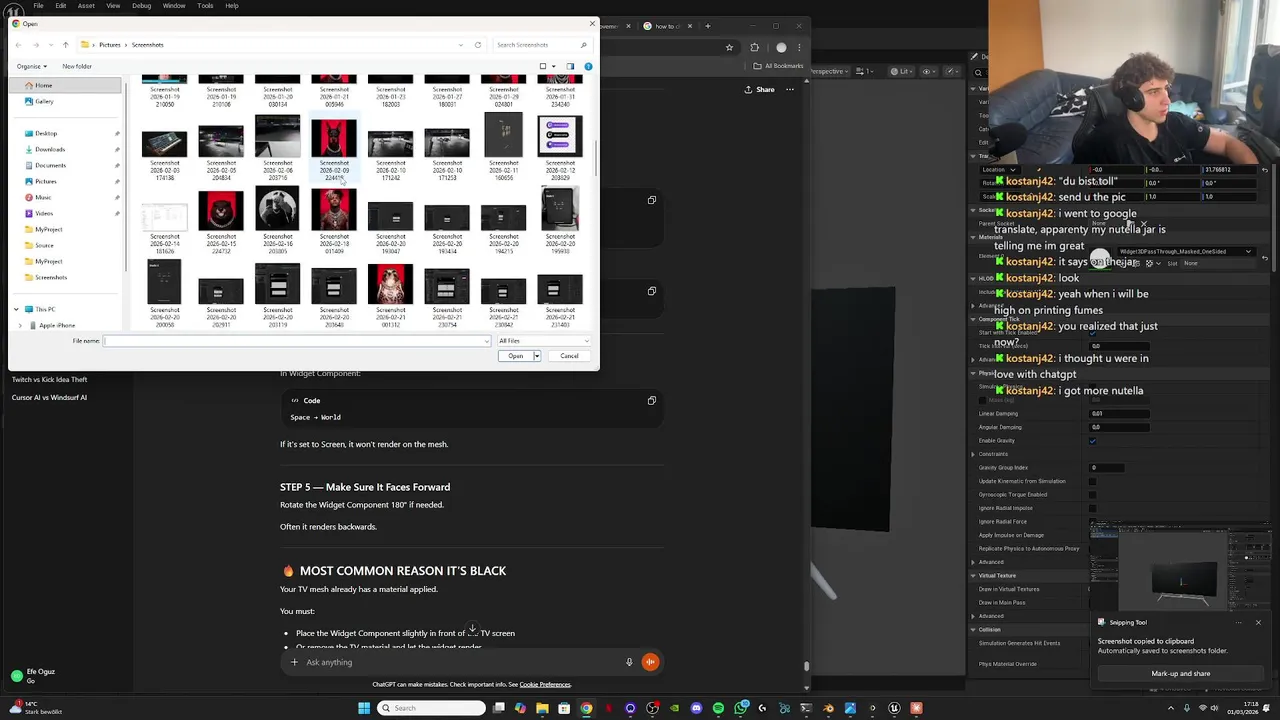Collapse the This PC tree node
The height and width of the screenshot is (720, 1280).
(x=16, y=309)
